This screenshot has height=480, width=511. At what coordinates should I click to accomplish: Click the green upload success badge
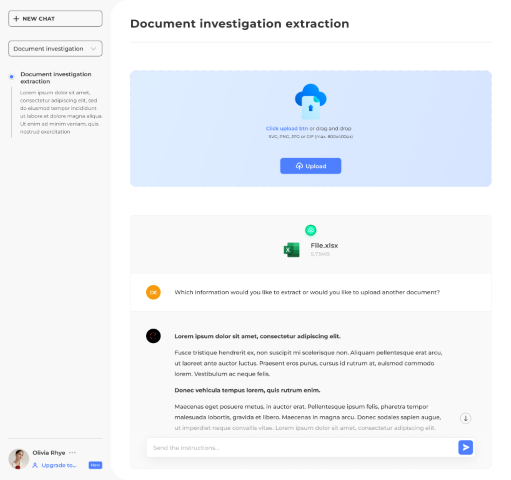pyautogui.click(x=311, y=230)
